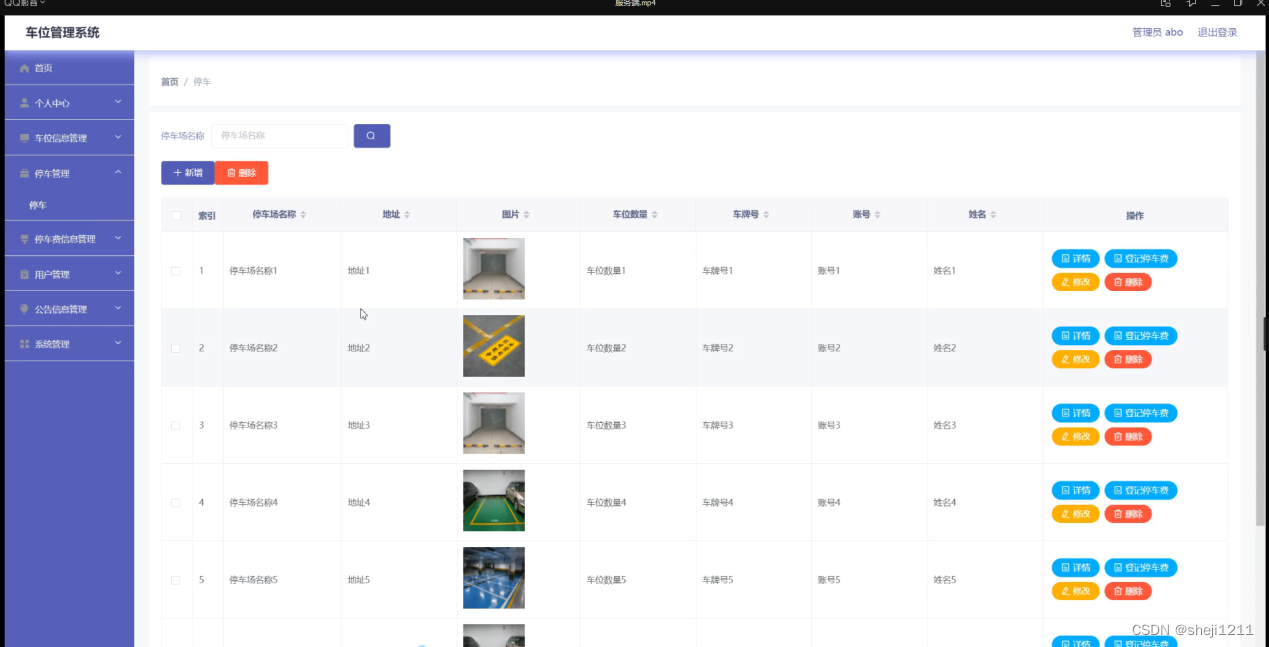Sort by 车位数量 column arrows
This screenshot has width=1269, height=647.
point(655,215)
